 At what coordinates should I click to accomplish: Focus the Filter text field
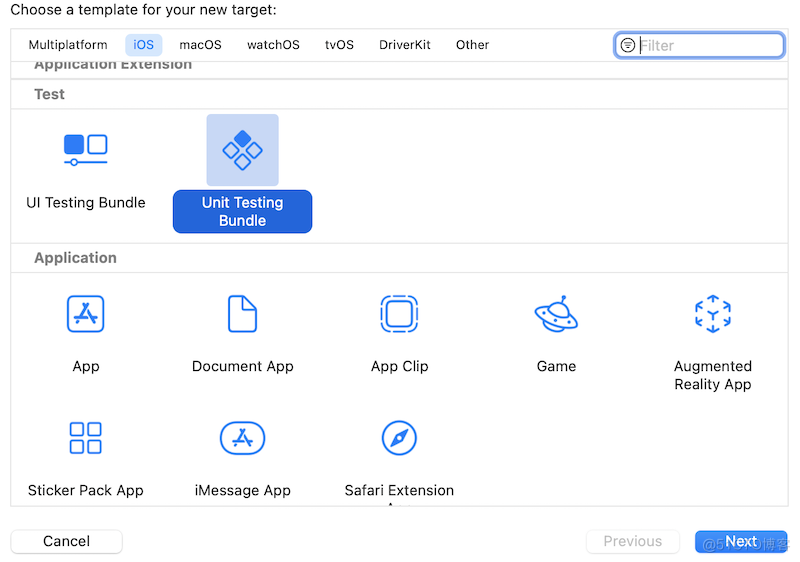pos(708,45)
